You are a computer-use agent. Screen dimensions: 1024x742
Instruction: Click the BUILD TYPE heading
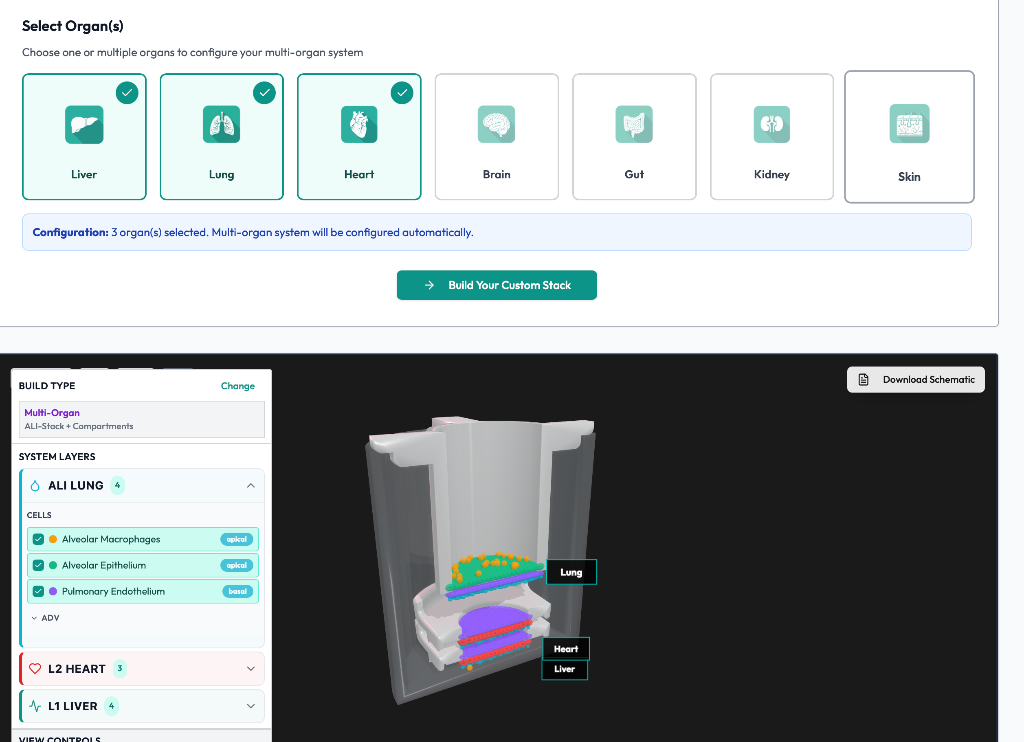[47, 386]
